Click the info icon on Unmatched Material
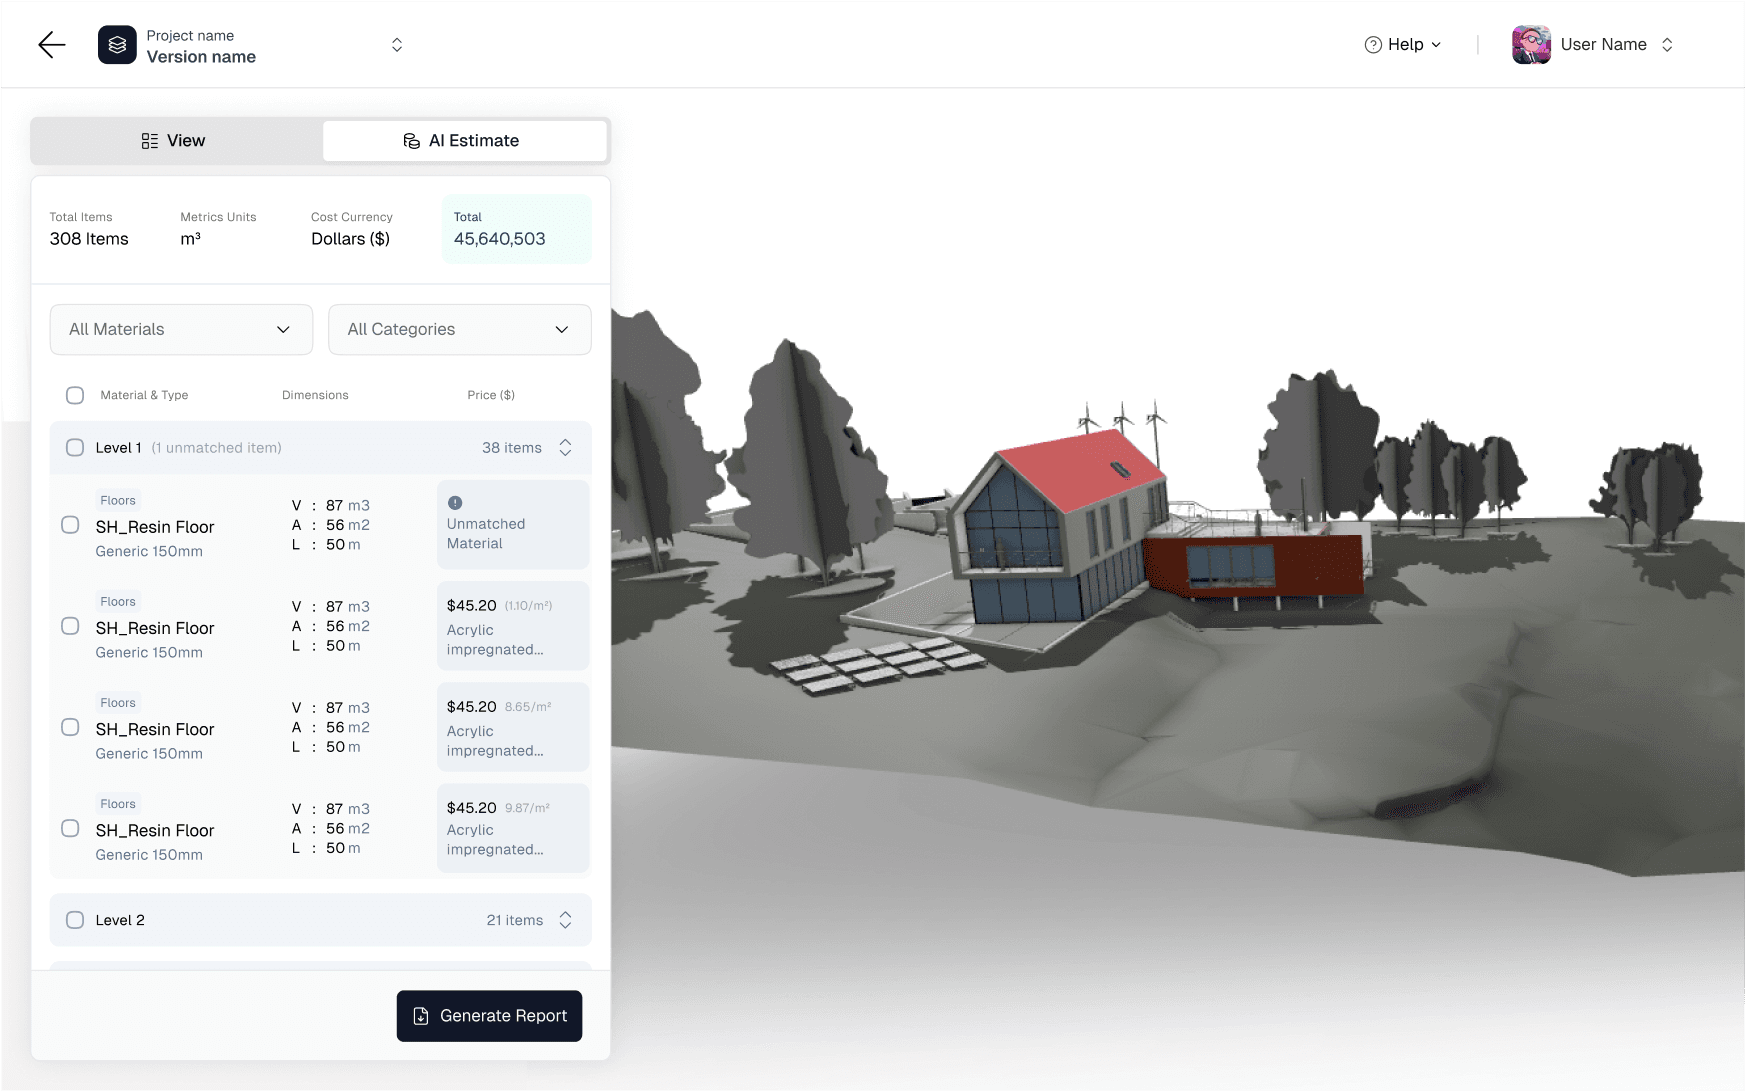The width and height of the screenshot is (1745, 1091). pos(456,502)
